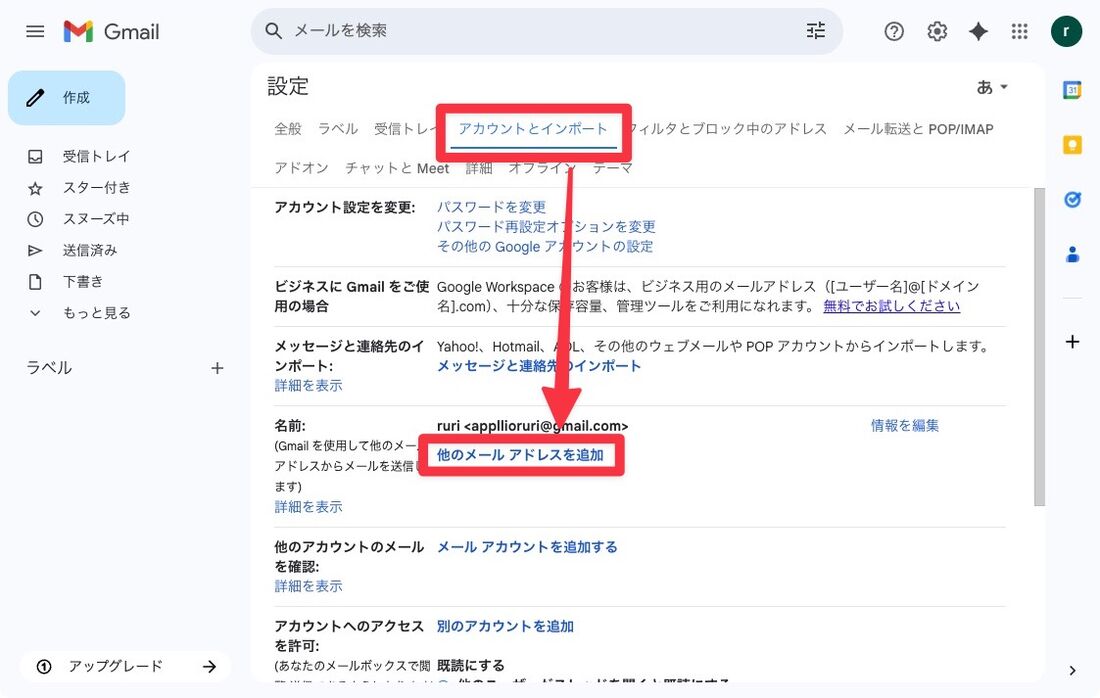This screenshot has width=1100, height=698.
Task: Click 別のアカウントを追加 link
Action: [505, 626]
